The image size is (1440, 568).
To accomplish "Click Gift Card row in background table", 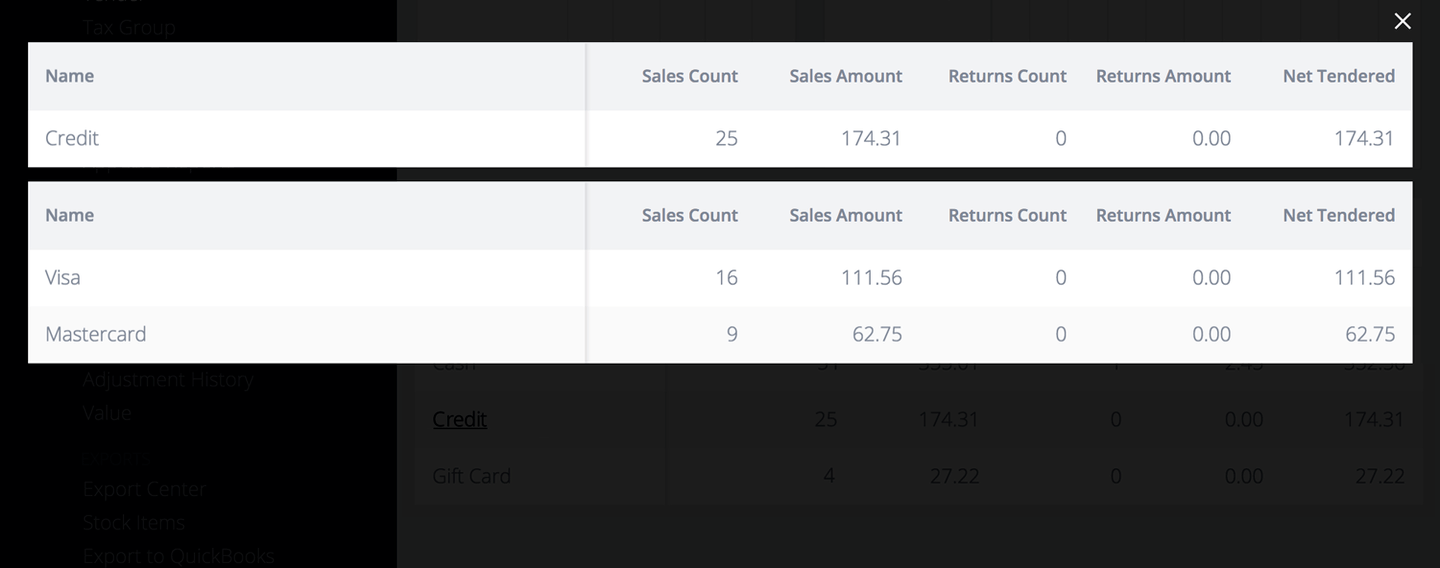I will (471, 476).
